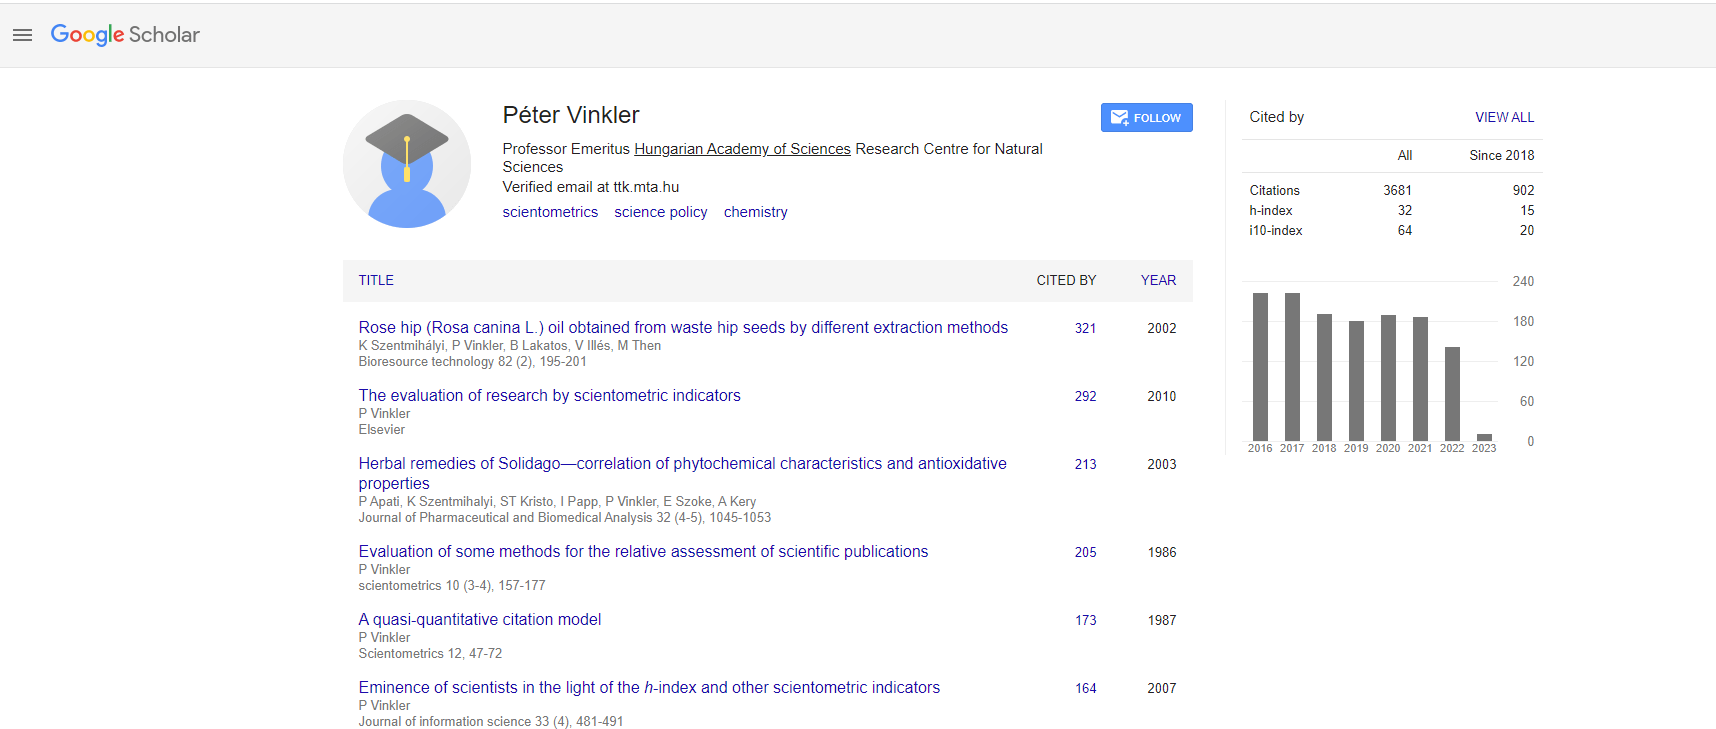Select the scientometrics interest tag
This screenshot has height=729, width=1716.
click(x=550, y=212)
